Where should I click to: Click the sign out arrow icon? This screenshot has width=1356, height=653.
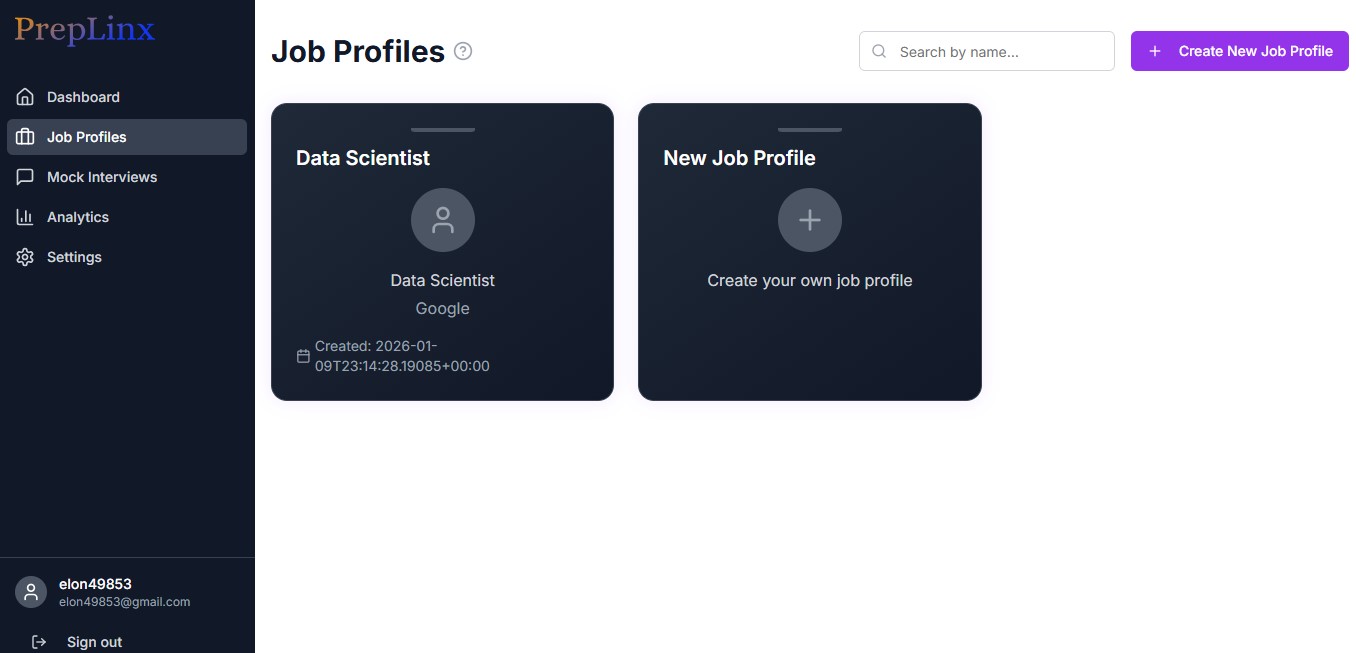point(39,642)
